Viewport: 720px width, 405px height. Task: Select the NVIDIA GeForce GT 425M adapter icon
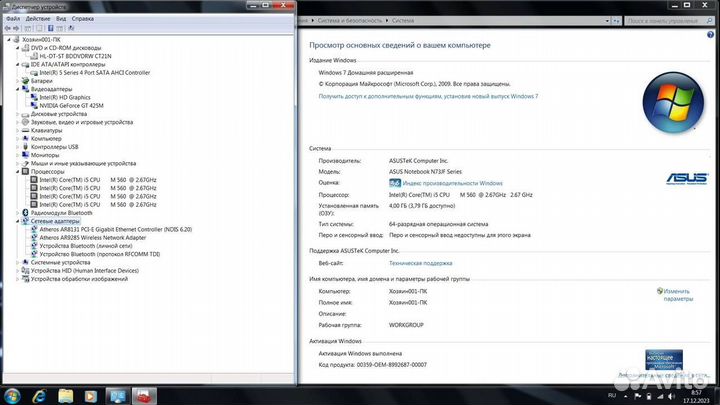coord(34,106)
